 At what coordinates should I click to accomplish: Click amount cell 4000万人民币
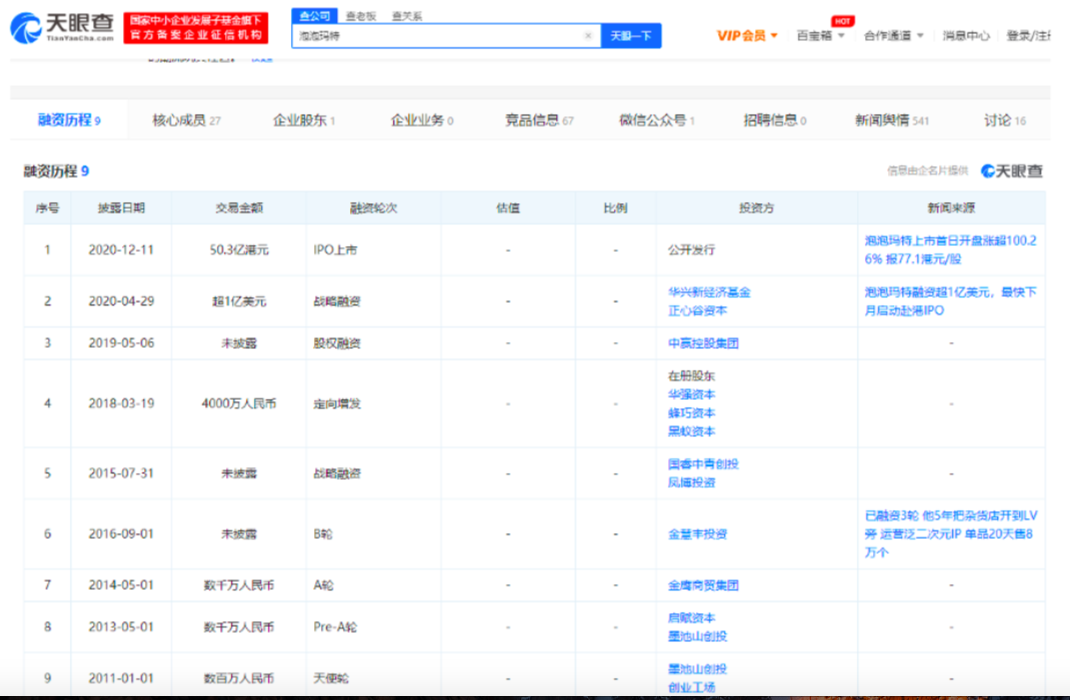tap(239, 403)
